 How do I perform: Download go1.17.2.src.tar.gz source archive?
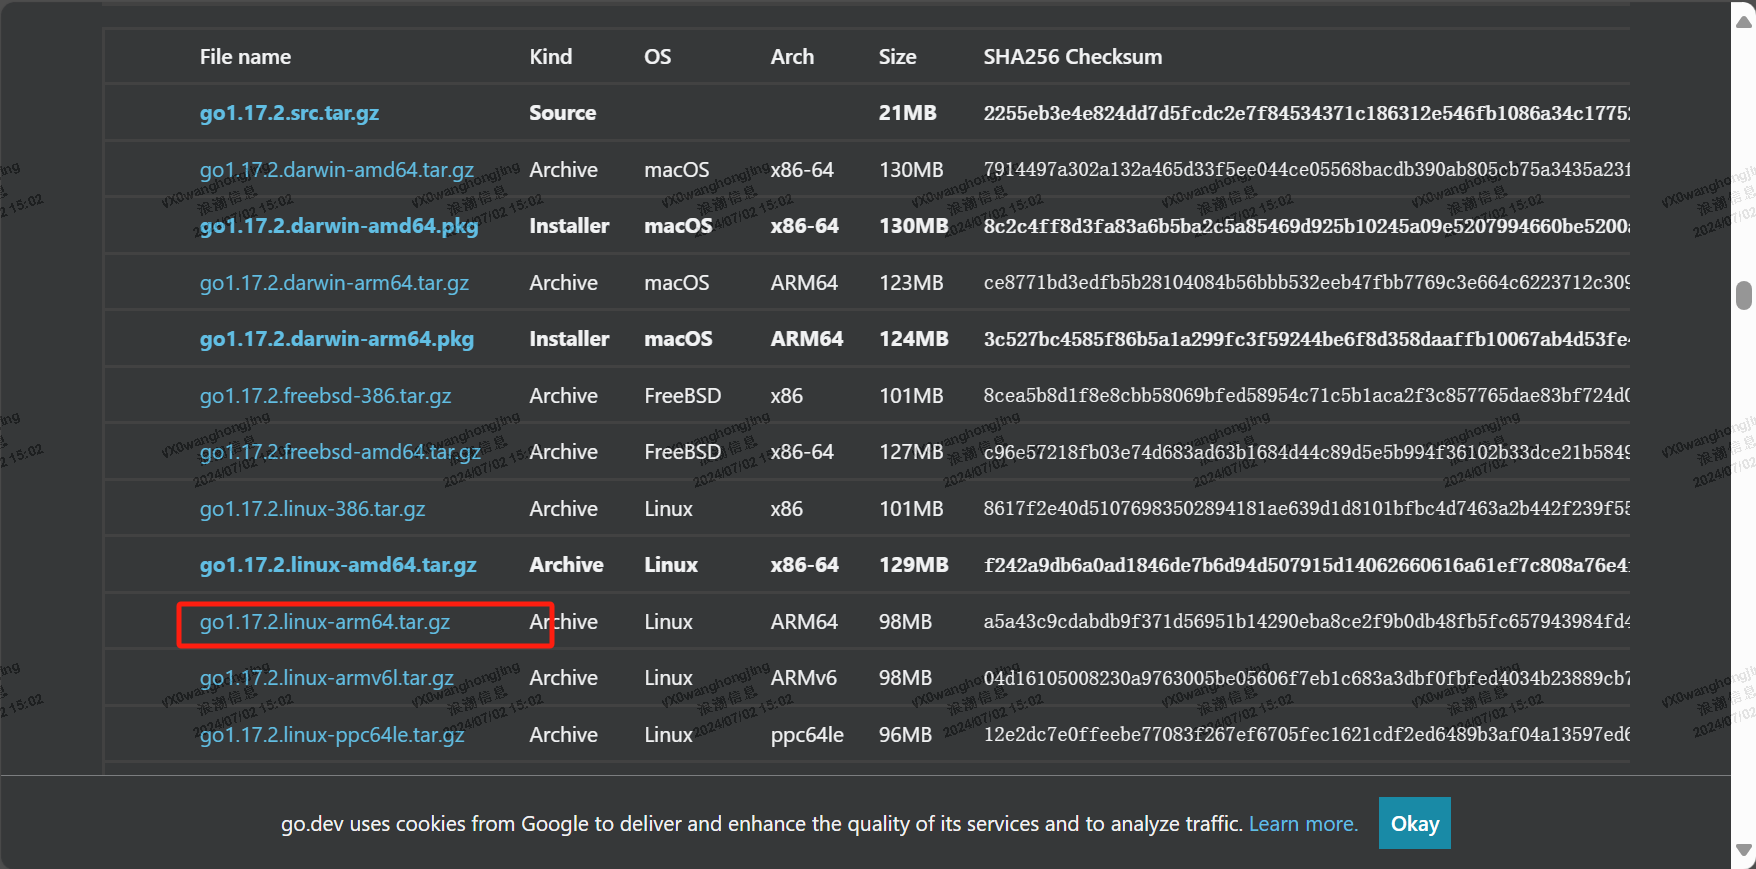pyautogui.click(x=289, y=113)
